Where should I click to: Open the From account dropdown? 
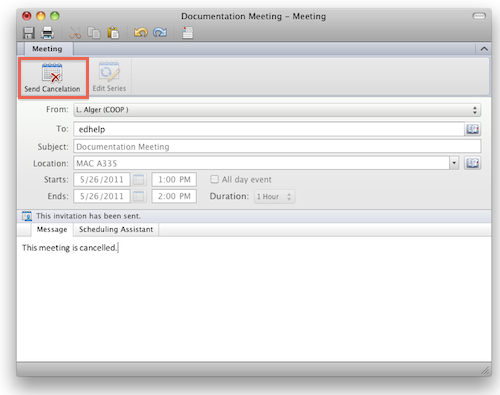pos(277,110)
